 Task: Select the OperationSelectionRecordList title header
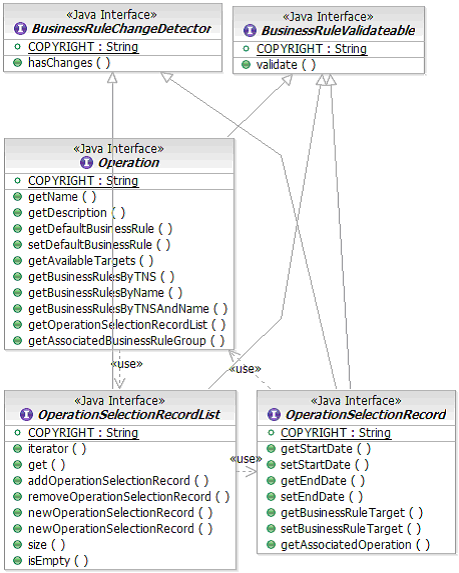pyautogui.click(x=129, y=414)
